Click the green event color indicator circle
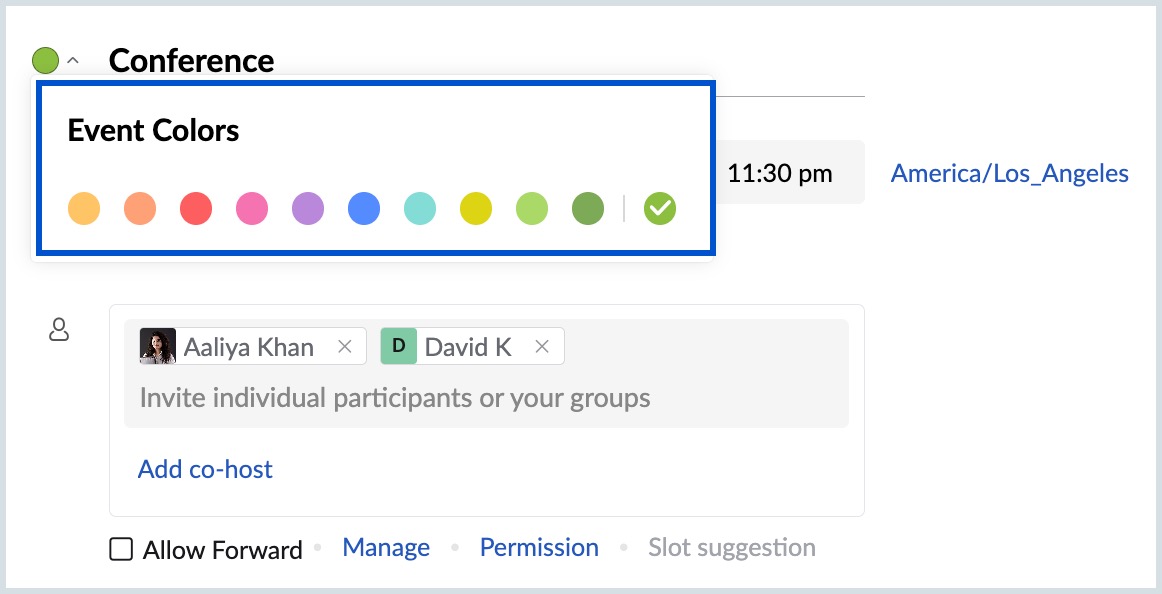The width and height of the screenshot is (1162, 594). [45, 61]
